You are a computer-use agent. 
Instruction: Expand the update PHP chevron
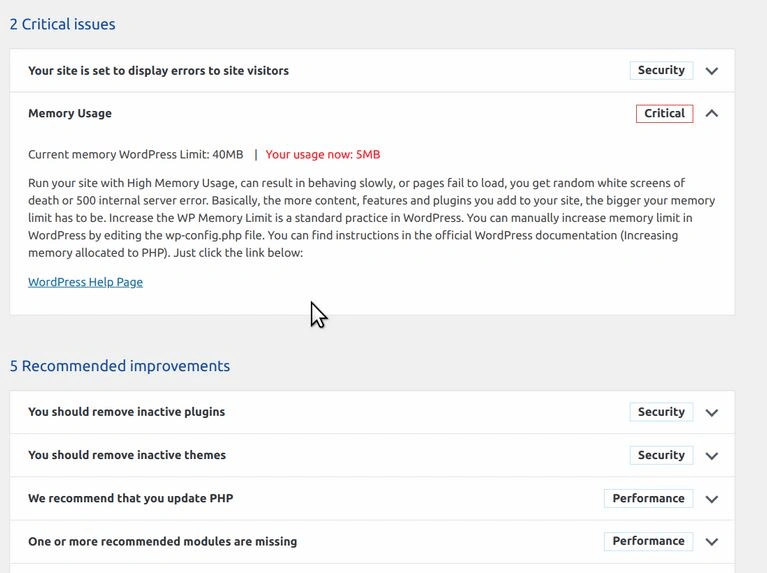point(711,499)
